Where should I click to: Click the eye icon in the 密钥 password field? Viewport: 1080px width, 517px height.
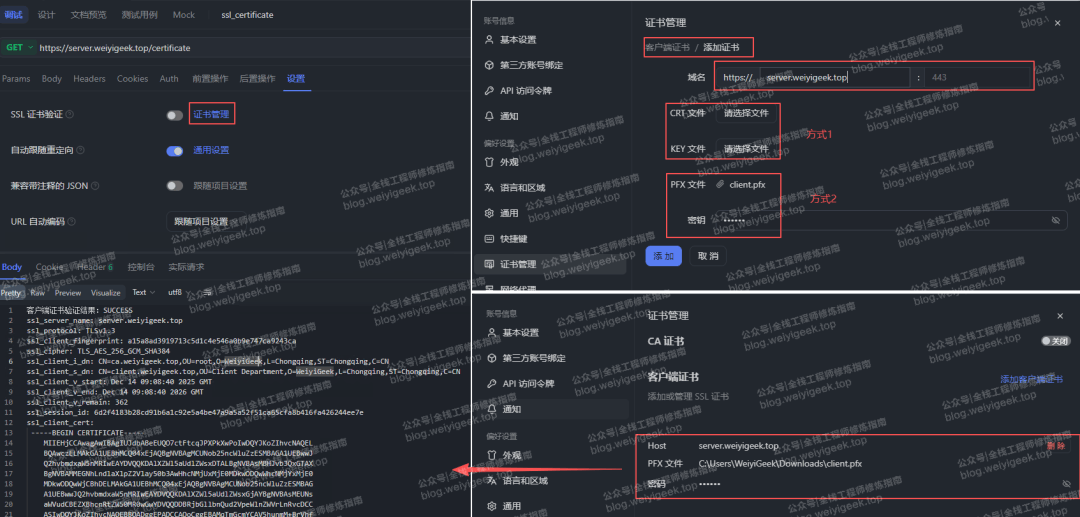tap(1055, 220)
